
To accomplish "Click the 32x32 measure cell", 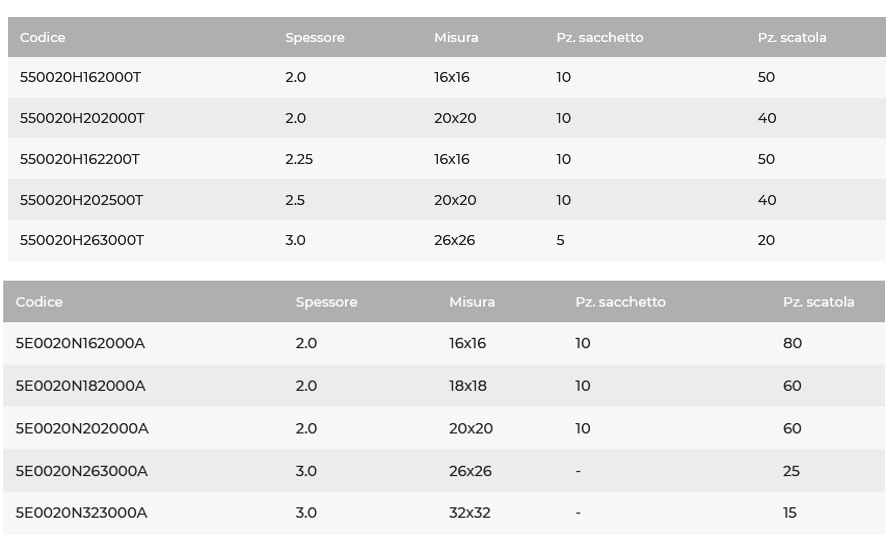I will [470, 513].
